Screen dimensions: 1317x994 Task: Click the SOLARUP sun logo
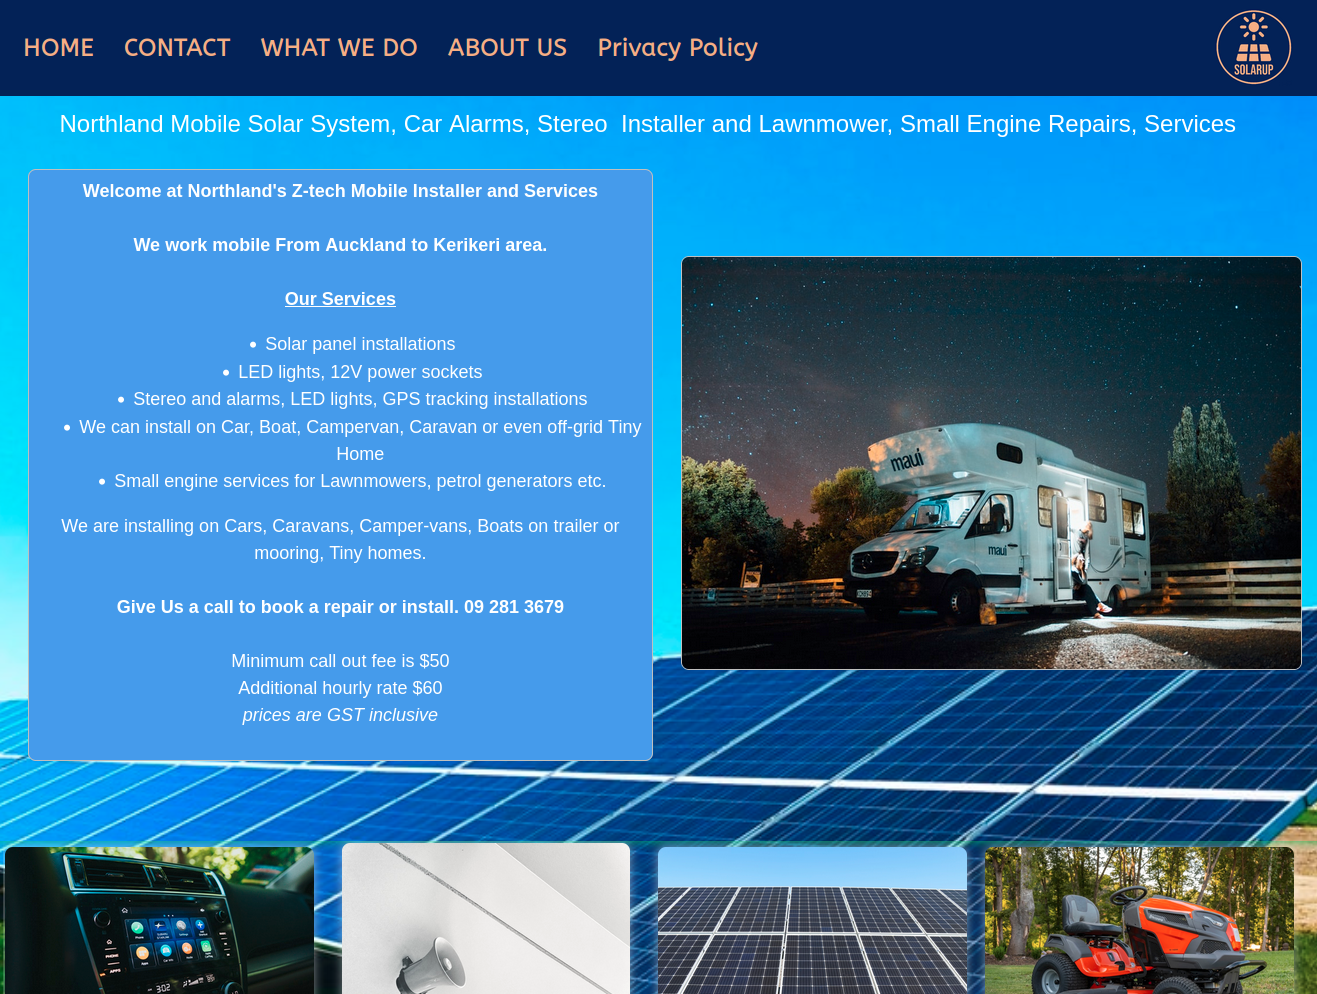[x=1253, y=46]
